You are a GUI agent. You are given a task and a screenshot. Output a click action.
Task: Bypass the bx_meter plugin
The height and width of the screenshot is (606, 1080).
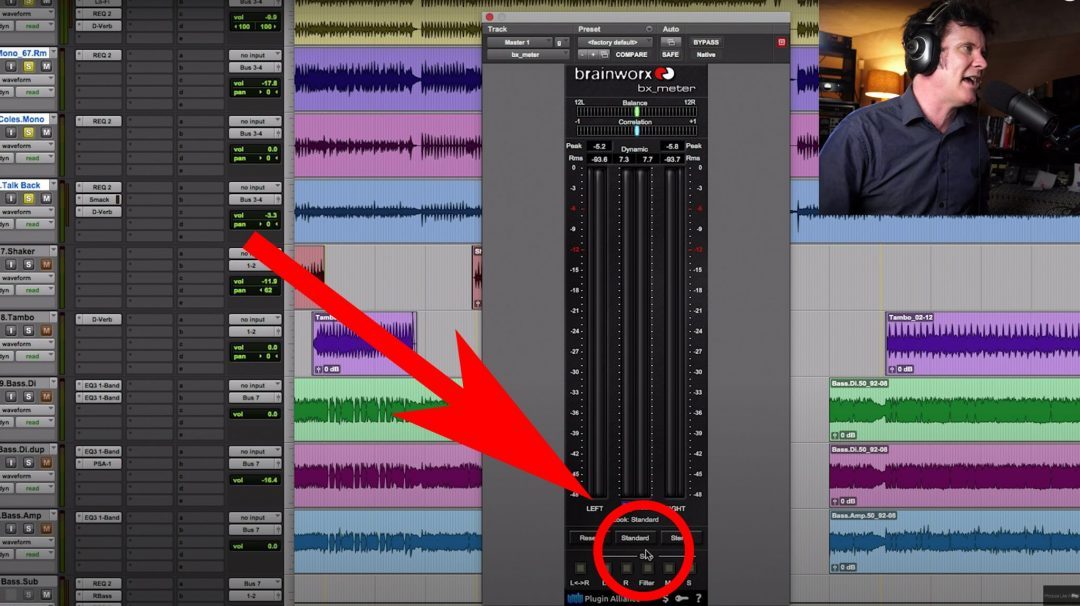pos(706,43)
